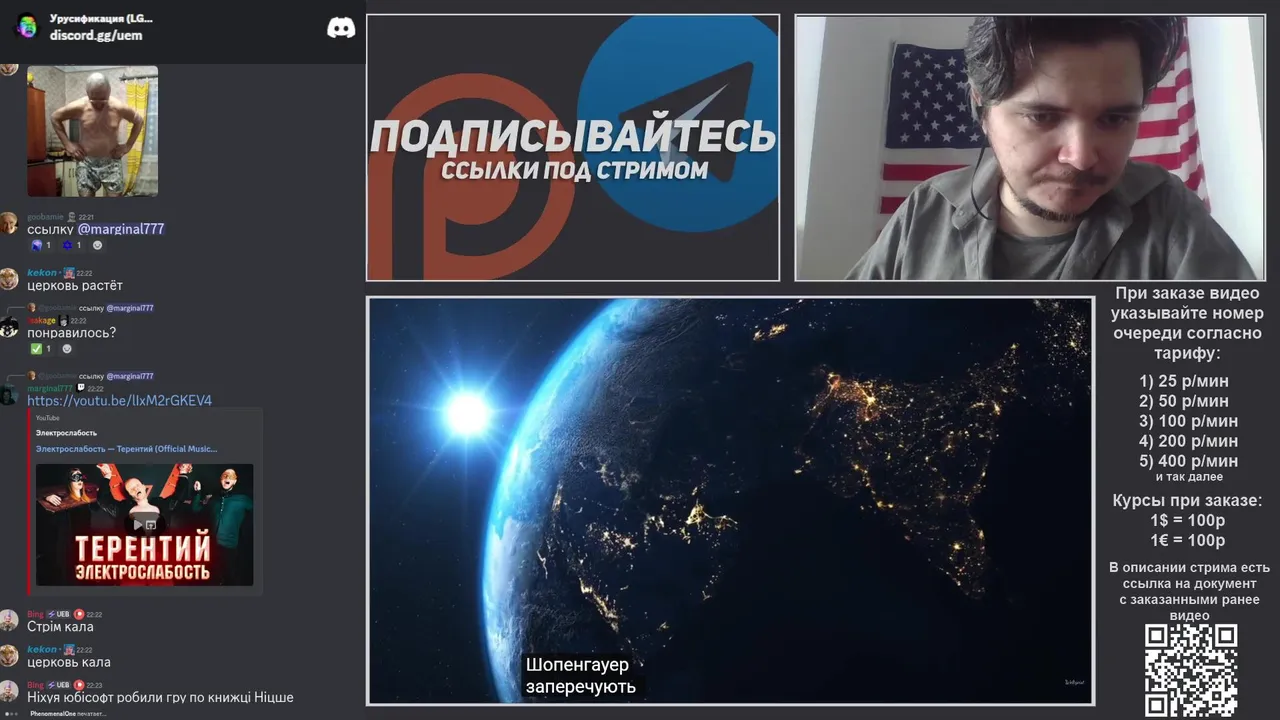Click kekon's avatar next to 'церковь растёт'
This screenshot has width=1280, height=720.
pyautogui.click(x=9, y=279)
